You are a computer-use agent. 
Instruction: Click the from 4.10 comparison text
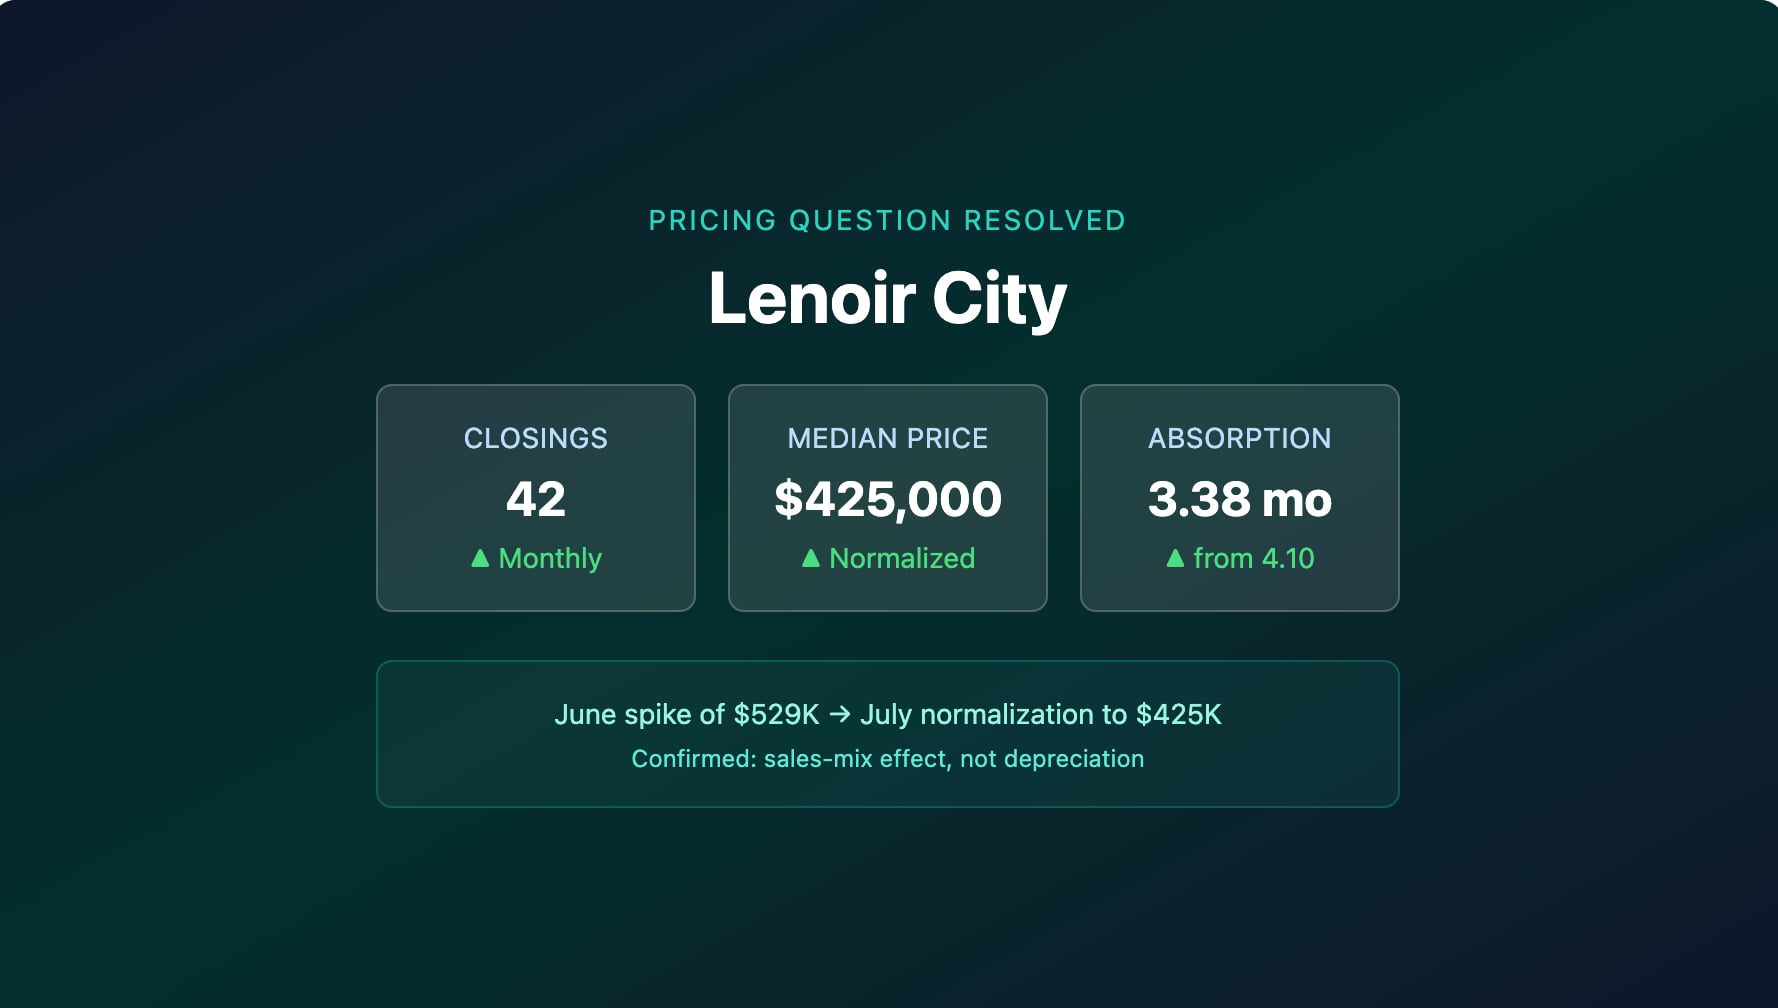point(1254,558)
